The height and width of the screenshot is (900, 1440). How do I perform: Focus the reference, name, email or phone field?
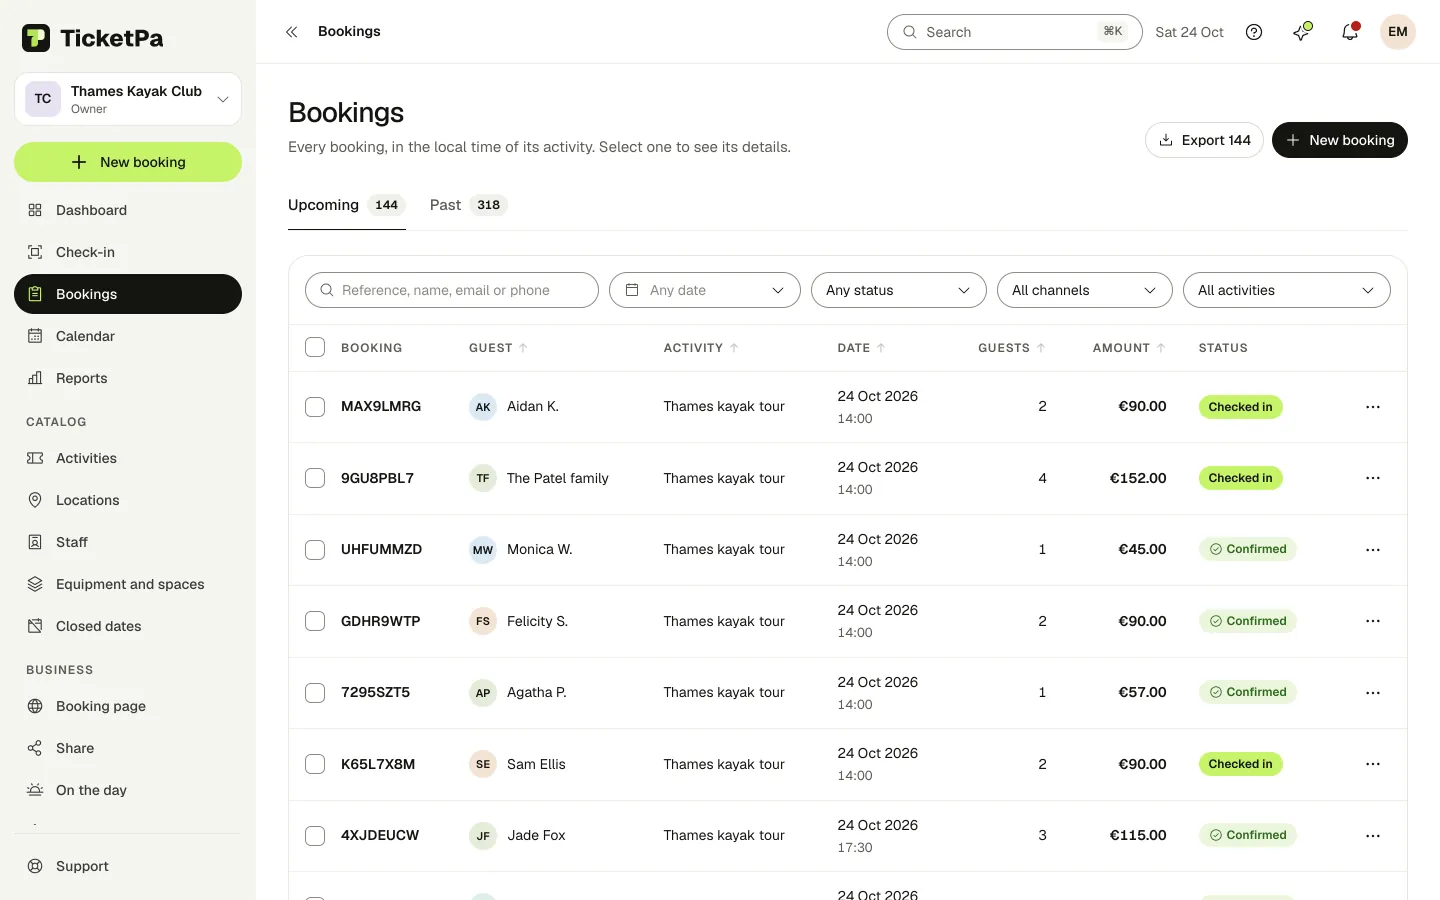click(x=452, y=290)
